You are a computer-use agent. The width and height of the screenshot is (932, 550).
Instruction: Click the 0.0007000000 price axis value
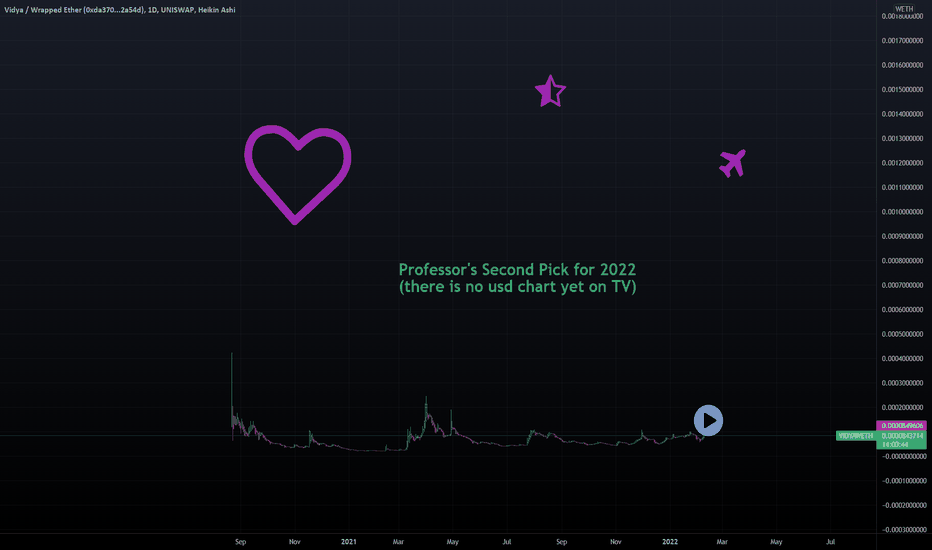(x=902, y=285)
